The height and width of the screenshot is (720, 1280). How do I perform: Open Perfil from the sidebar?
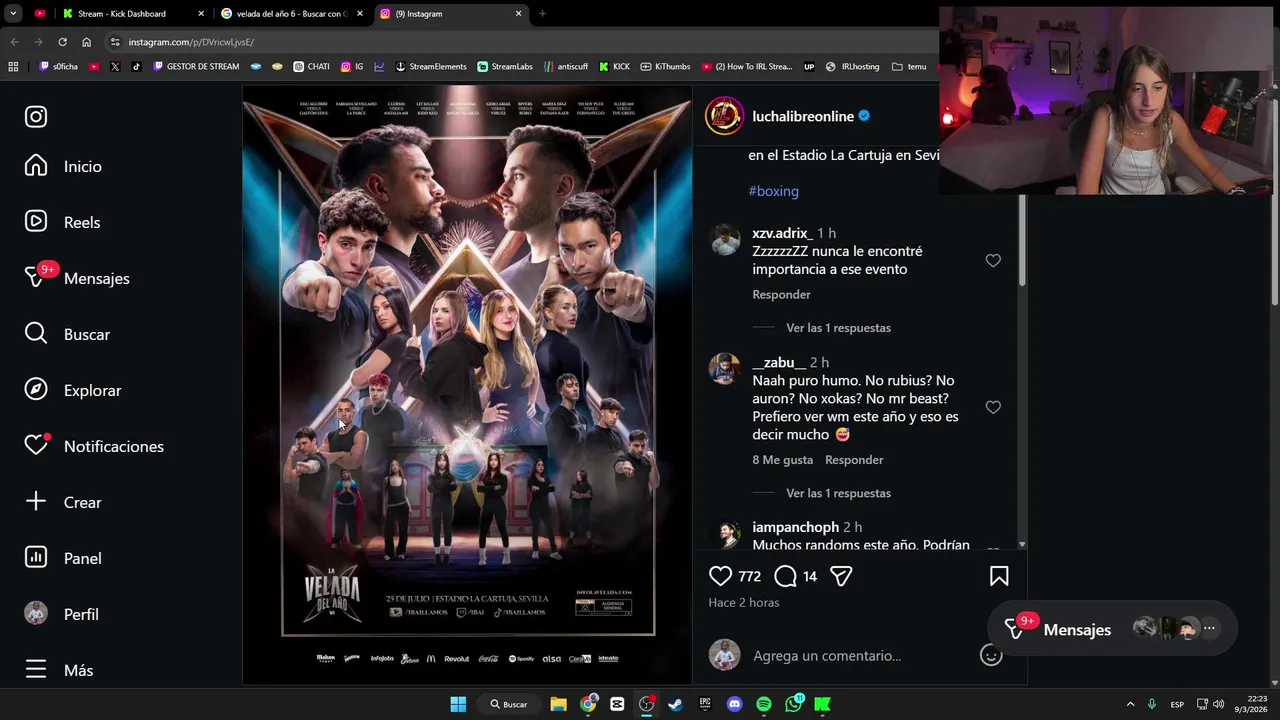point(62,614)
